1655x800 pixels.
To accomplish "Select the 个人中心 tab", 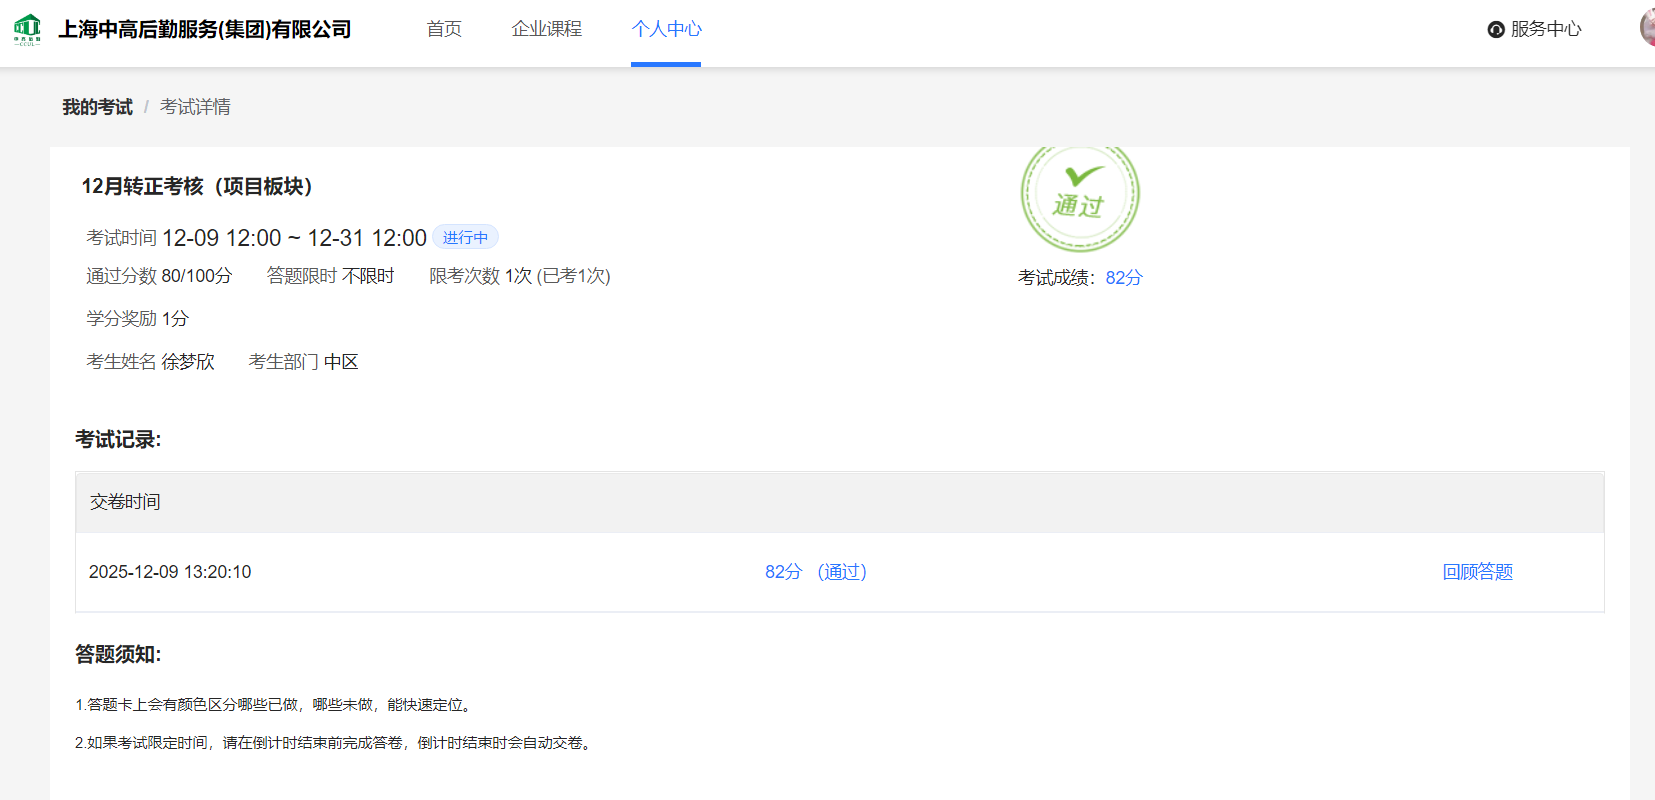I will [666, 29].
